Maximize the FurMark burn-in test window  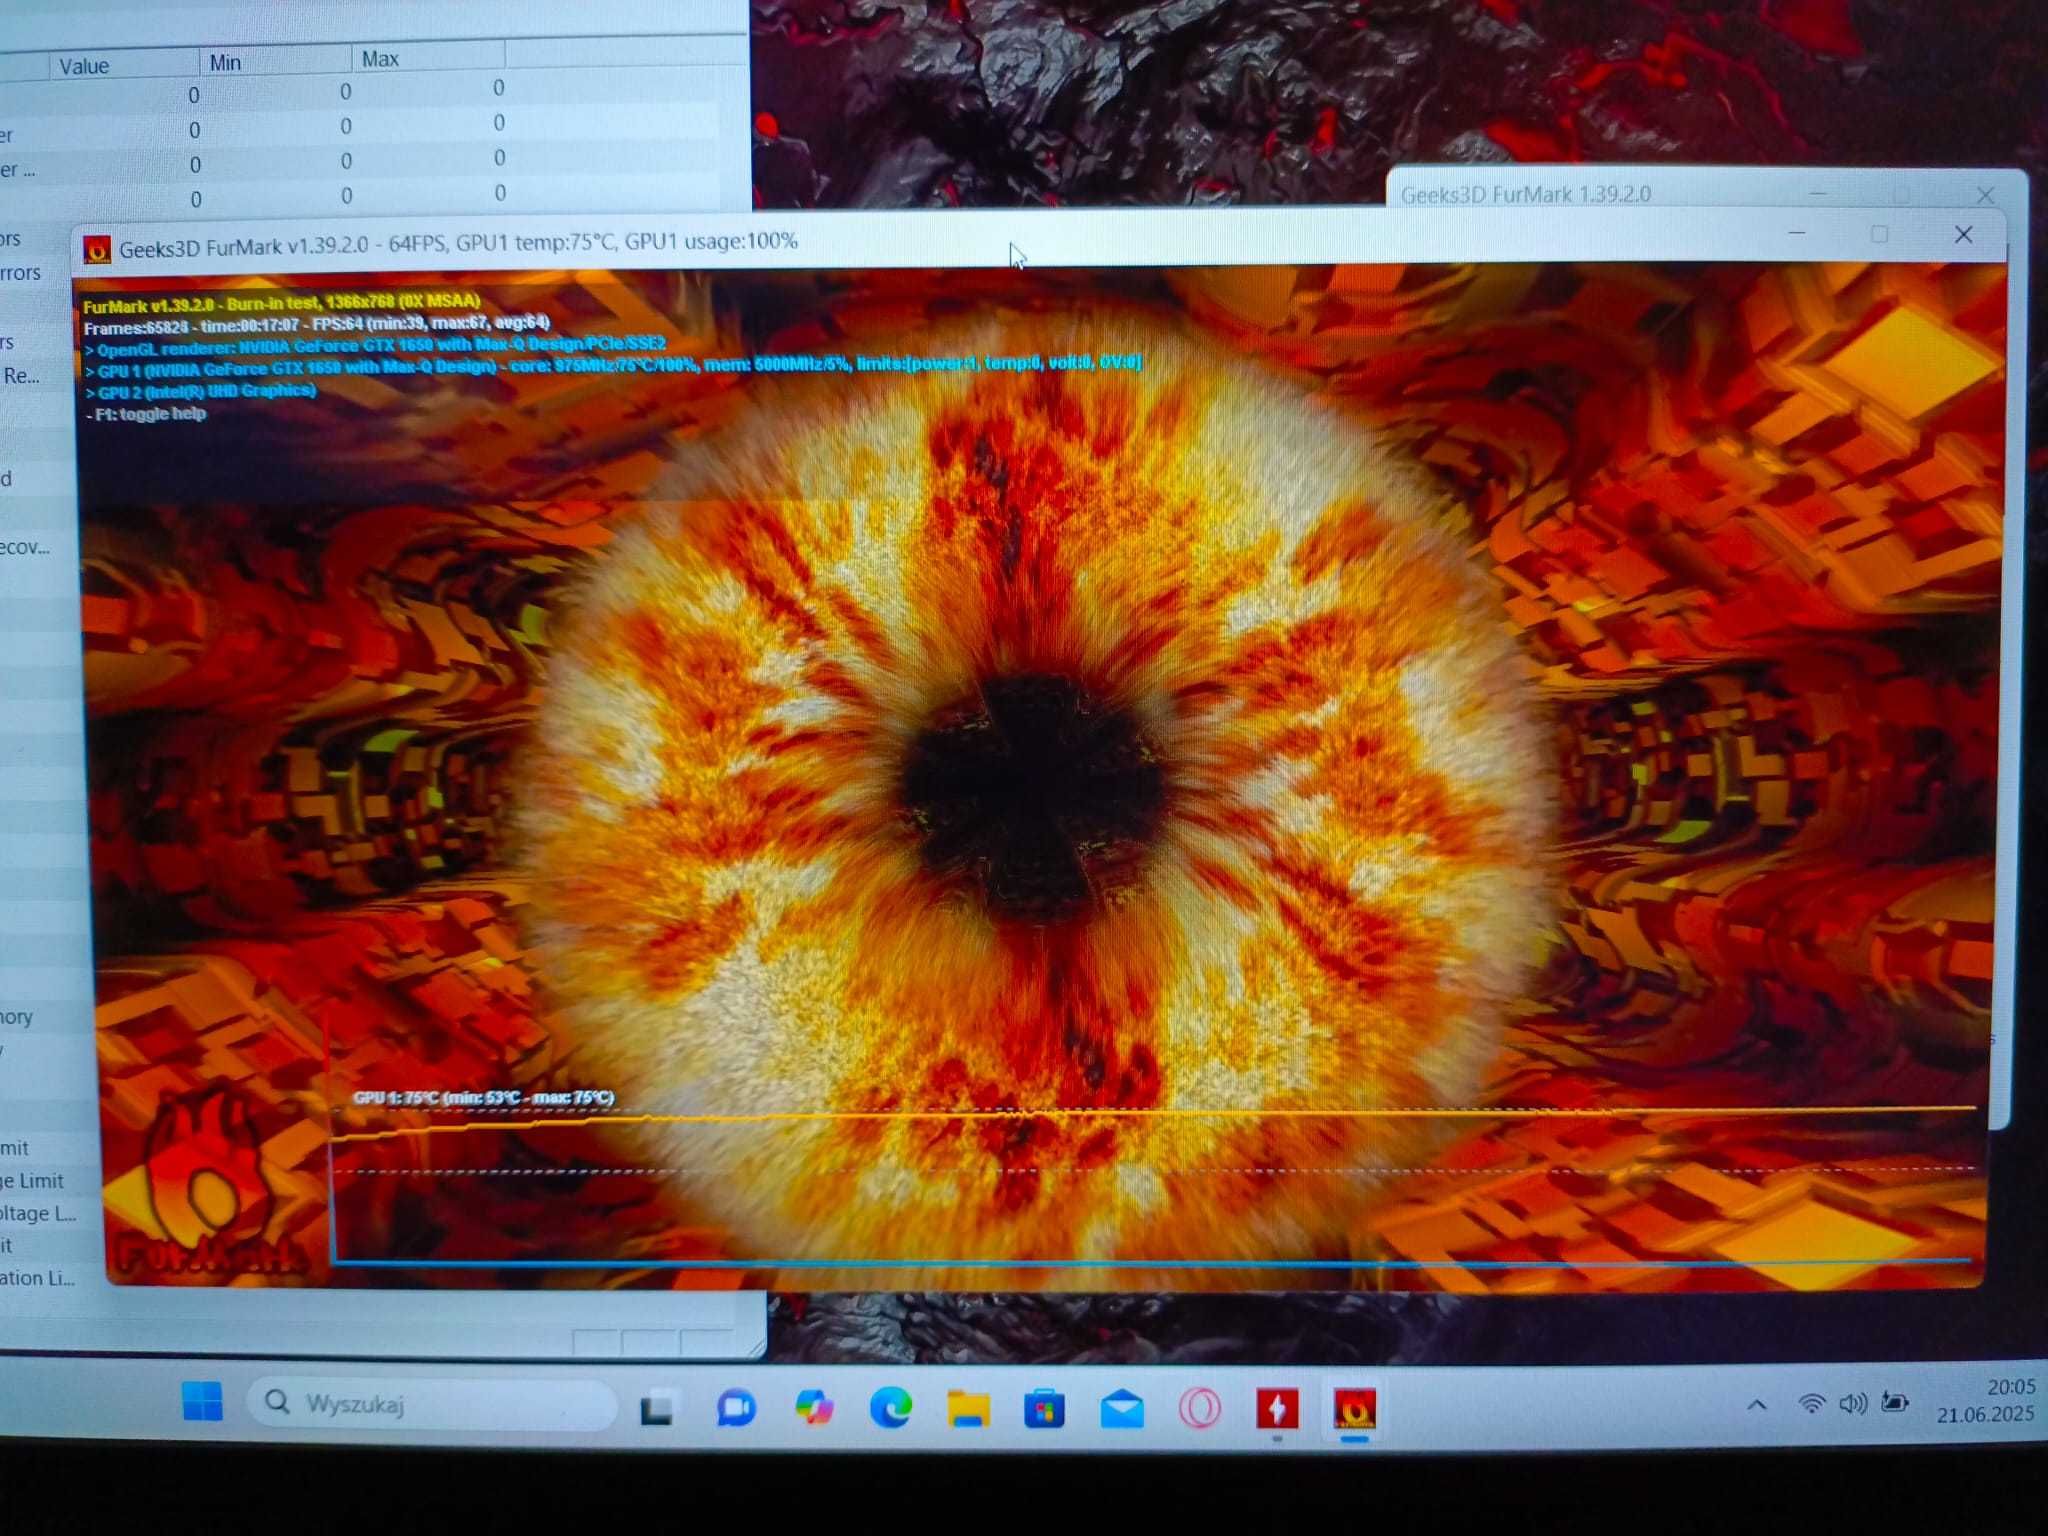(1879, 234)
